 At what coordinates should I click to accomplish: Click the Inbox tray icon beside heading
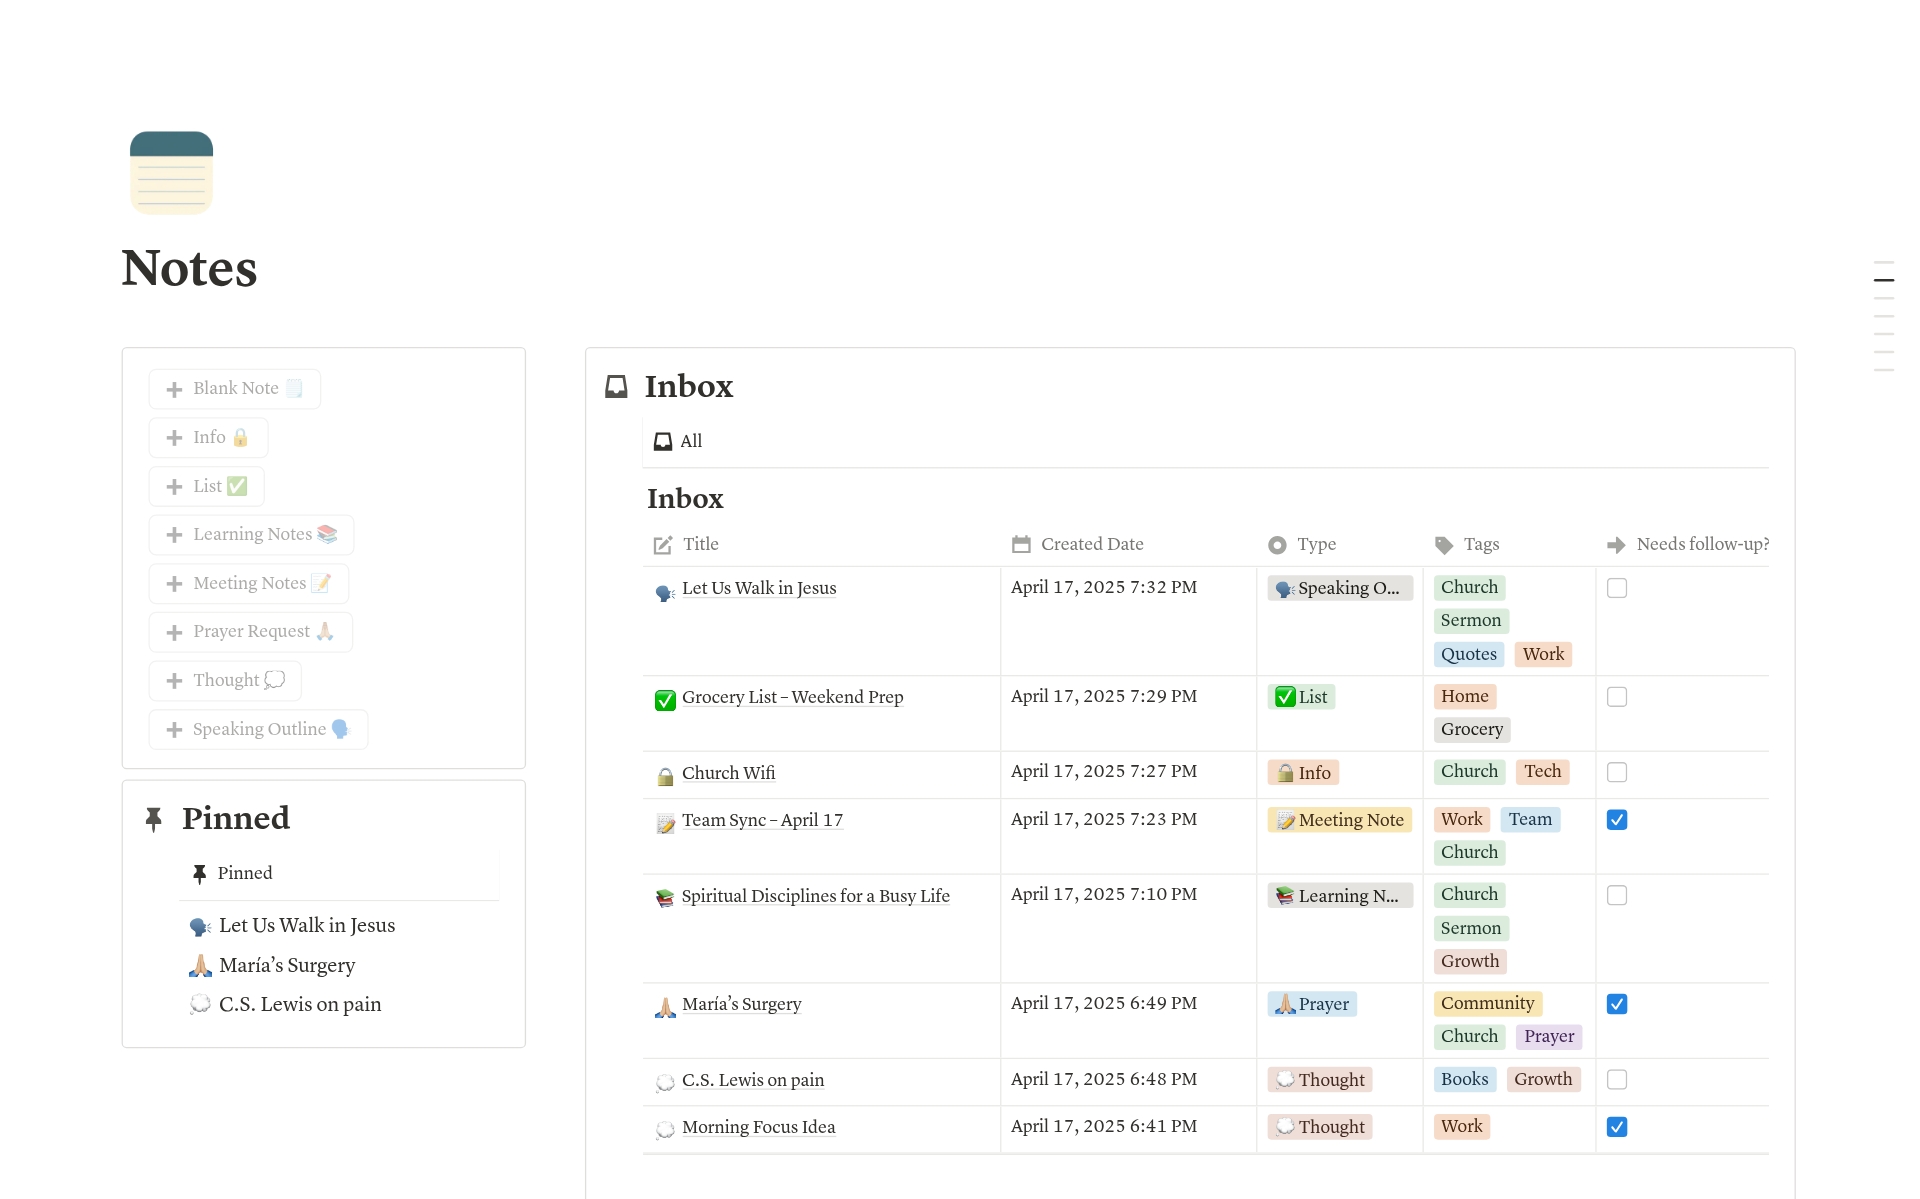point(616,386)
